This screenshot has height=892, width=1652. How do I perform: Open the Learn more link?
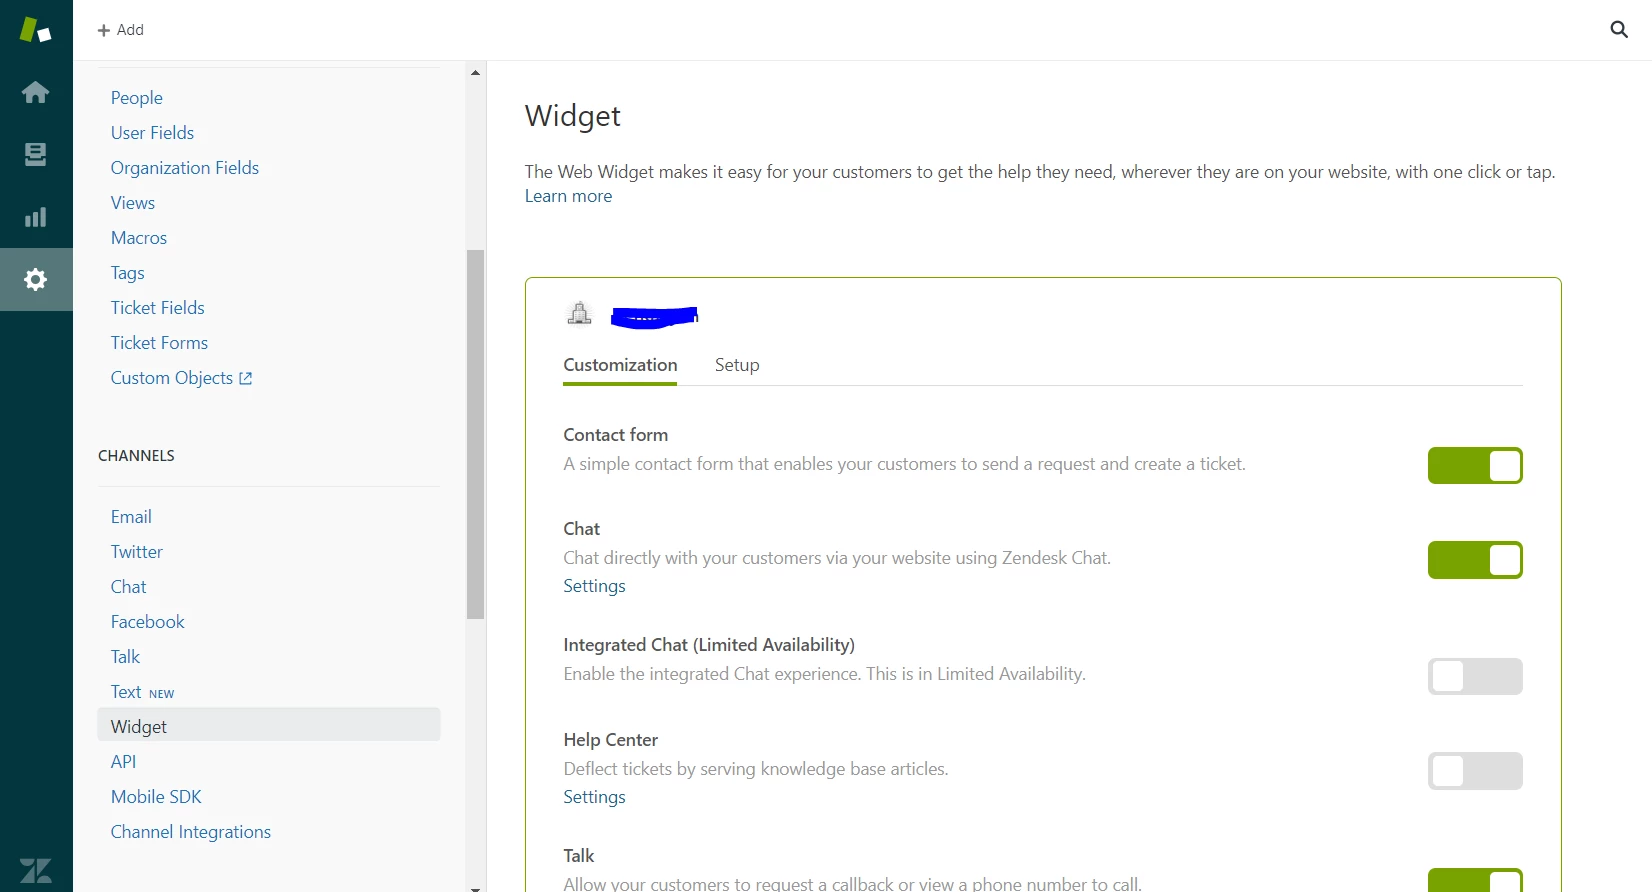568,196
